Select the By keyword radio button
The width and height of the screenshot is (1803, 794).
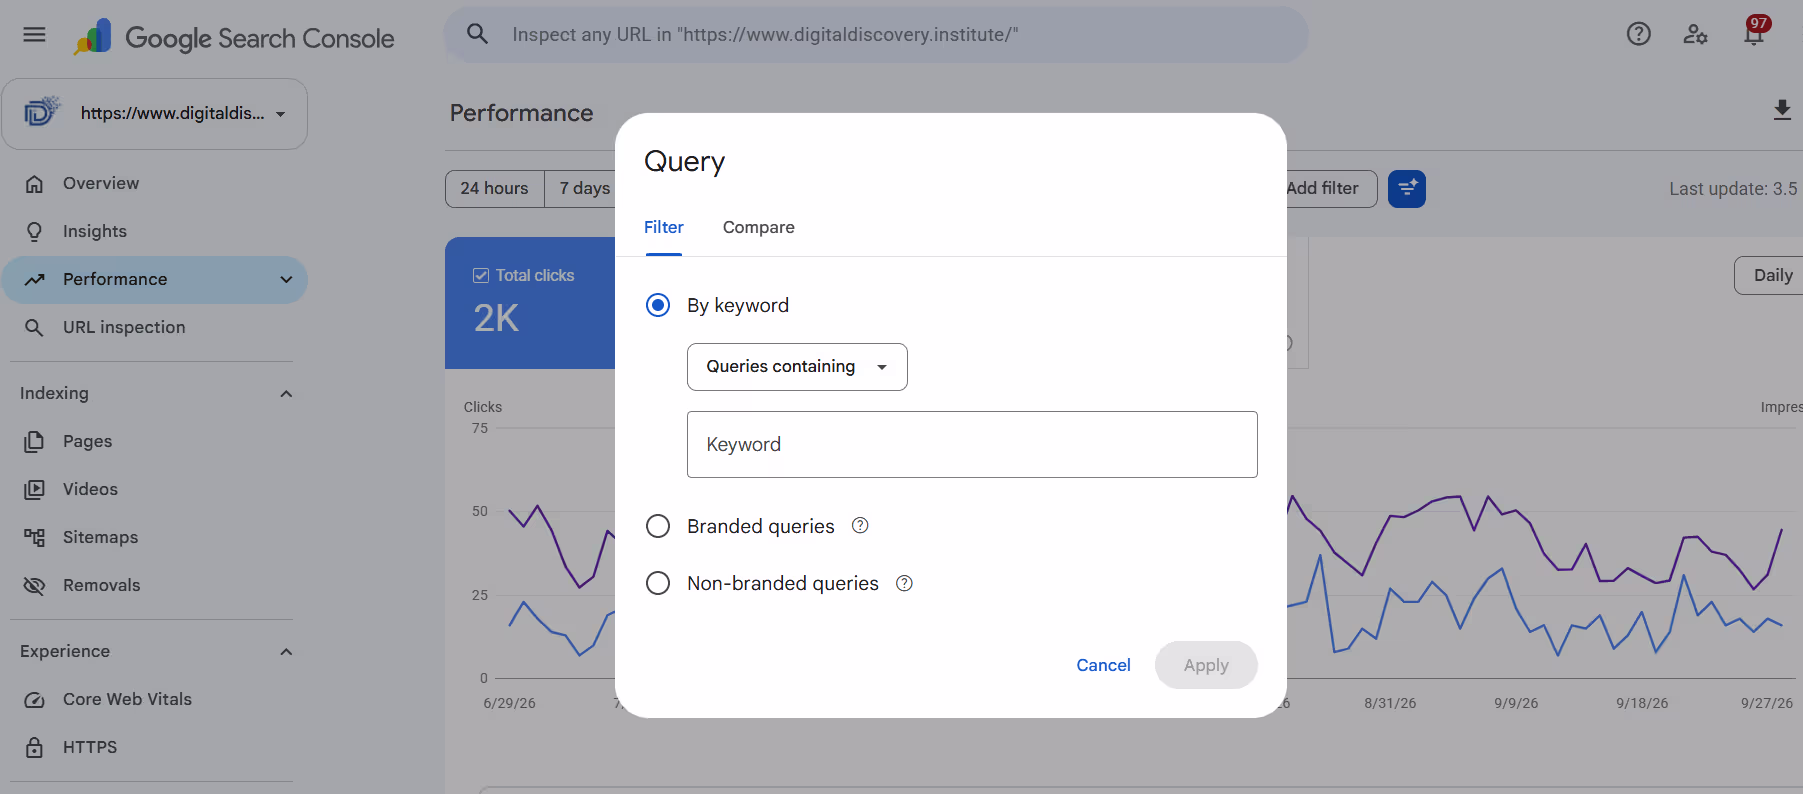coord(658,305)
